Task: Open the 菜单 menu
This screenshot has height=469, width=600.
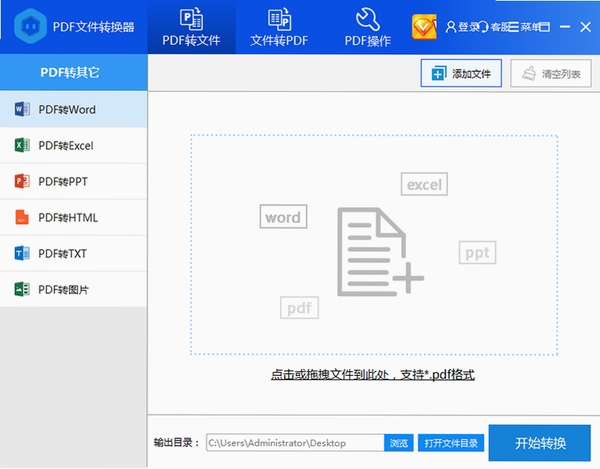Action: pyautogui.click(x=524, y=27)
